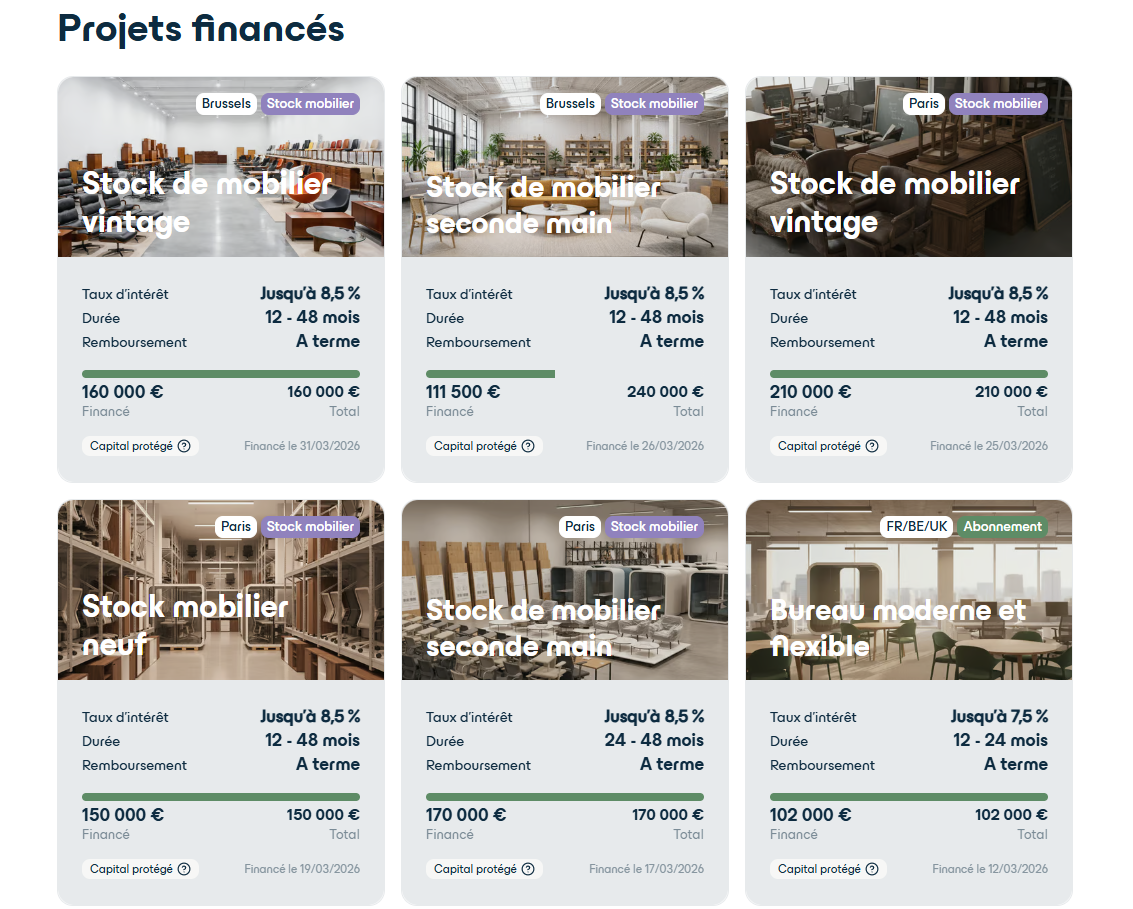Viewport: 1133px width, 909px height.
Task: Click the full progress bar on Bureau moderne et flexible
Action: click(908, 797)
